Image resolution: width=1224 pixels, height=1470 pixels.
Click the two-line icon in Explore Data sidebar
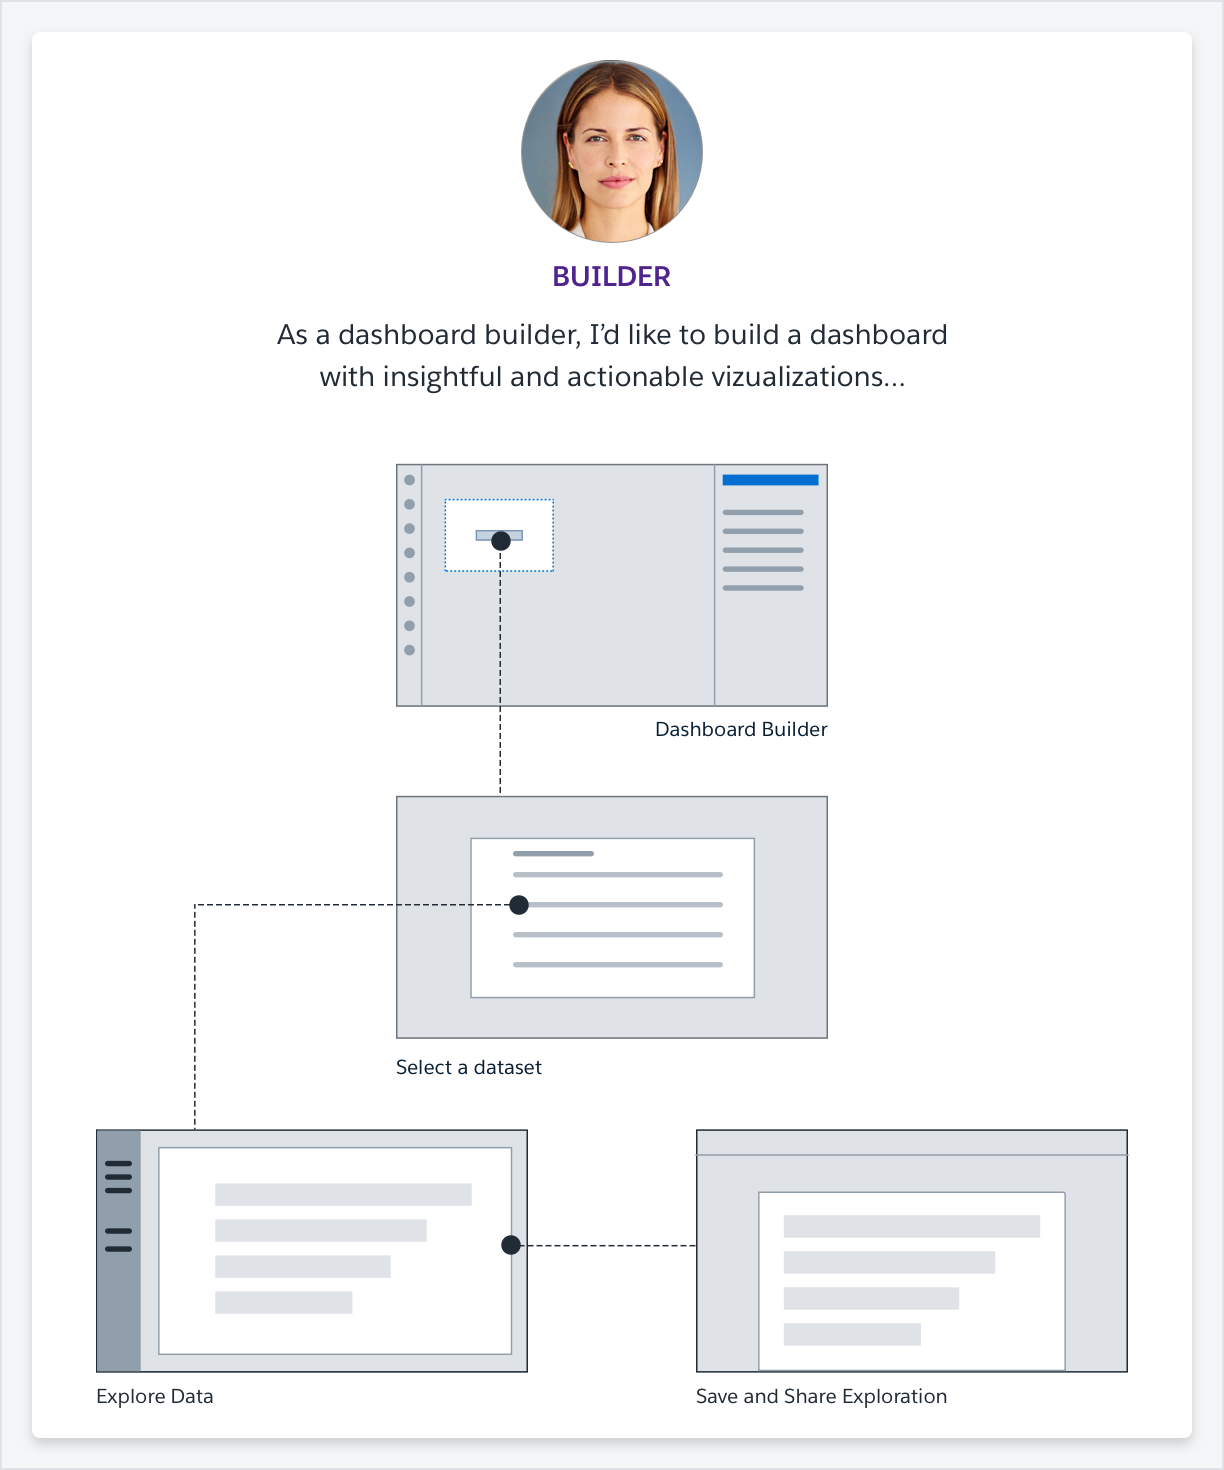pos(118,1240)
